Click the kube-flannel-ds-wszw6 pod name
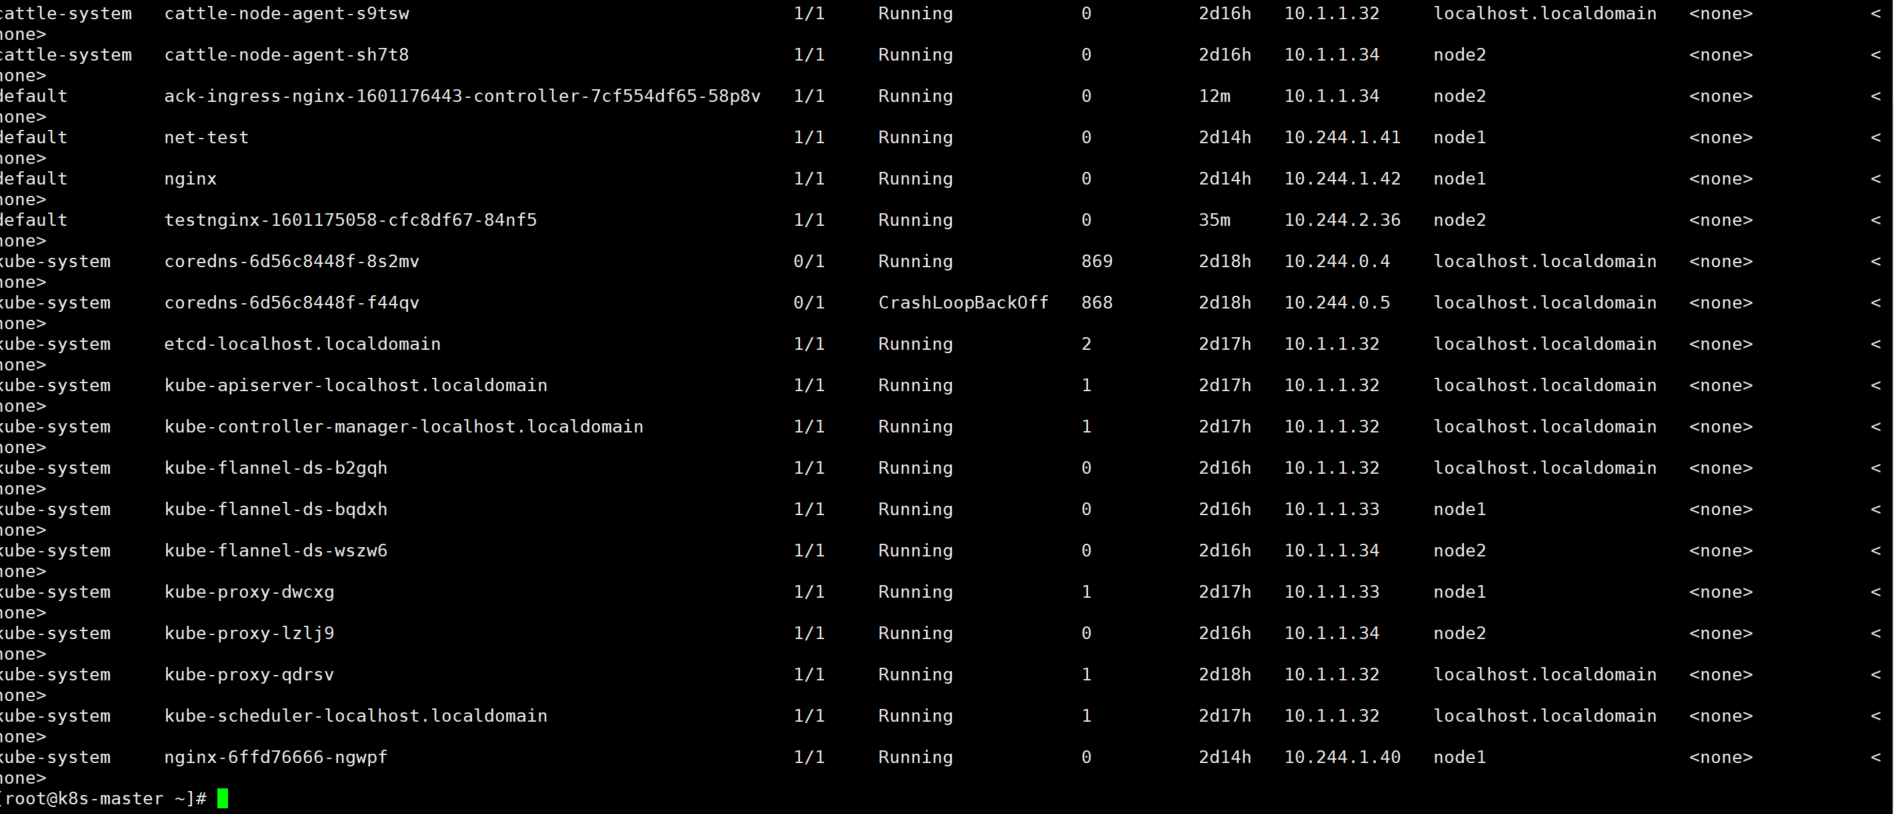 click(276, 551)
